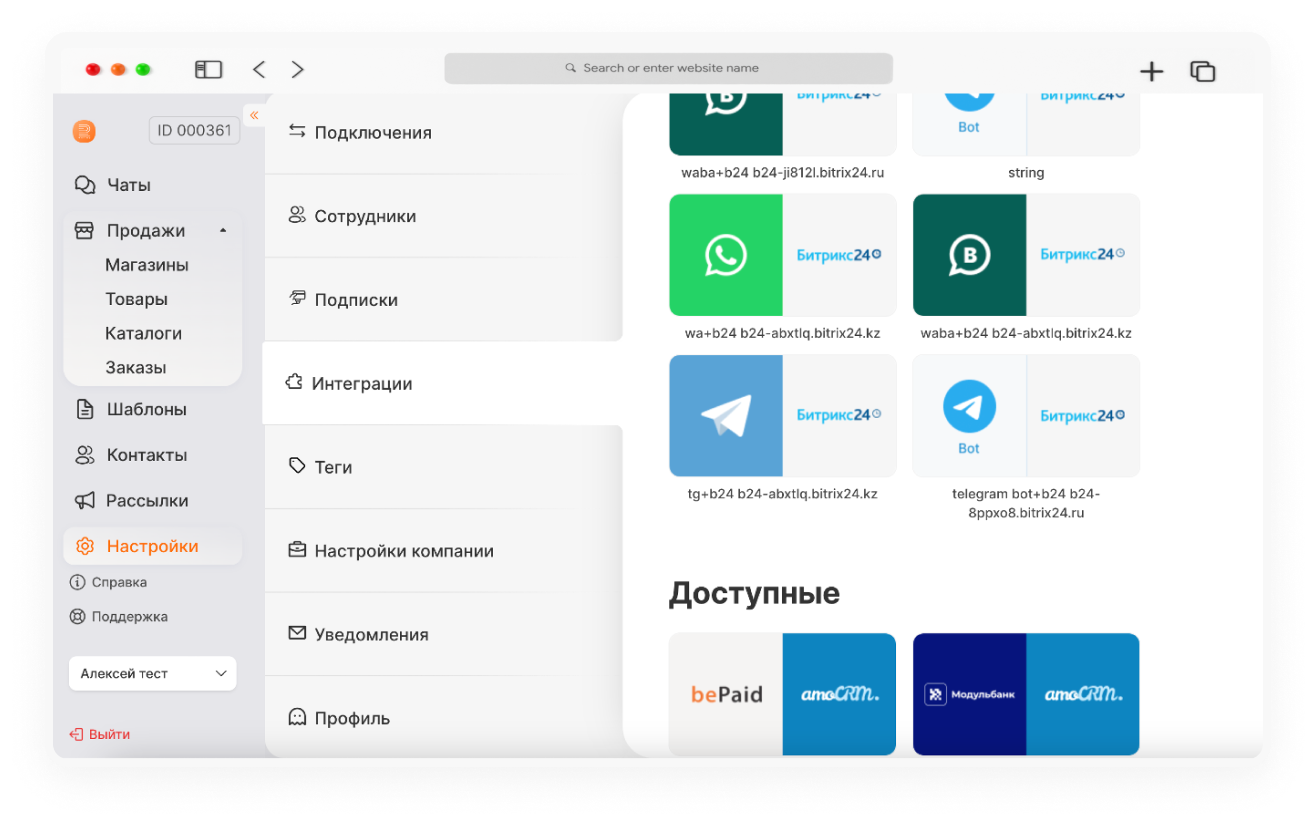Viewport: 1316px width, 825px height.
Task: Collapse the Продажи submenu arrow
Action: [223, 231]
